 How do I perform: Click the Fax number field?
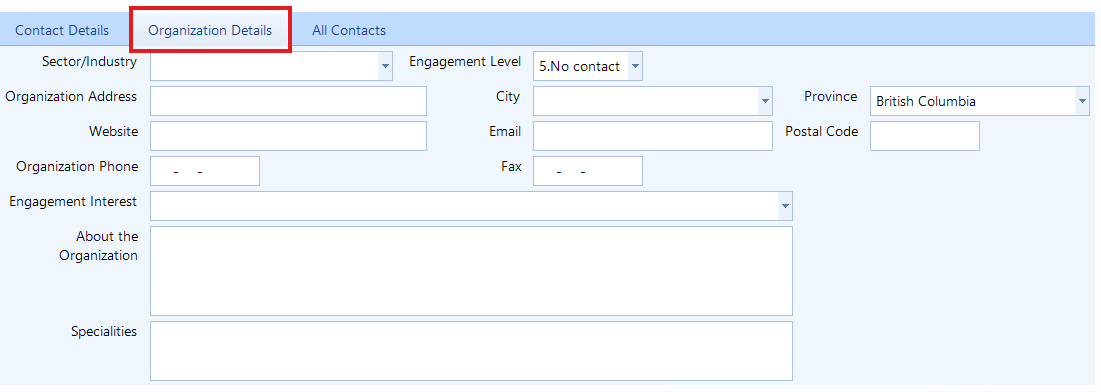pos(588,171)
